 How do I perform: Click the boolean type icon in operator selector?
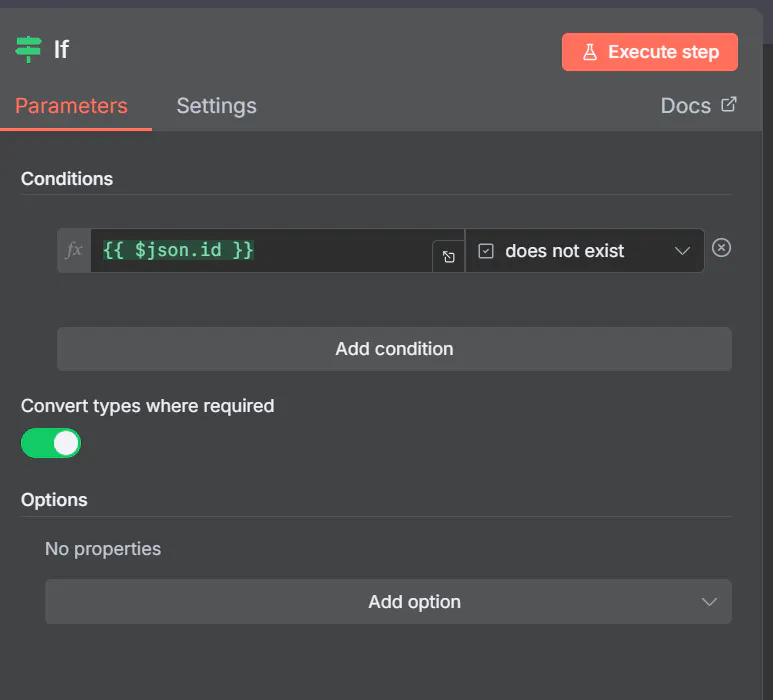click(x=486, y=251)
